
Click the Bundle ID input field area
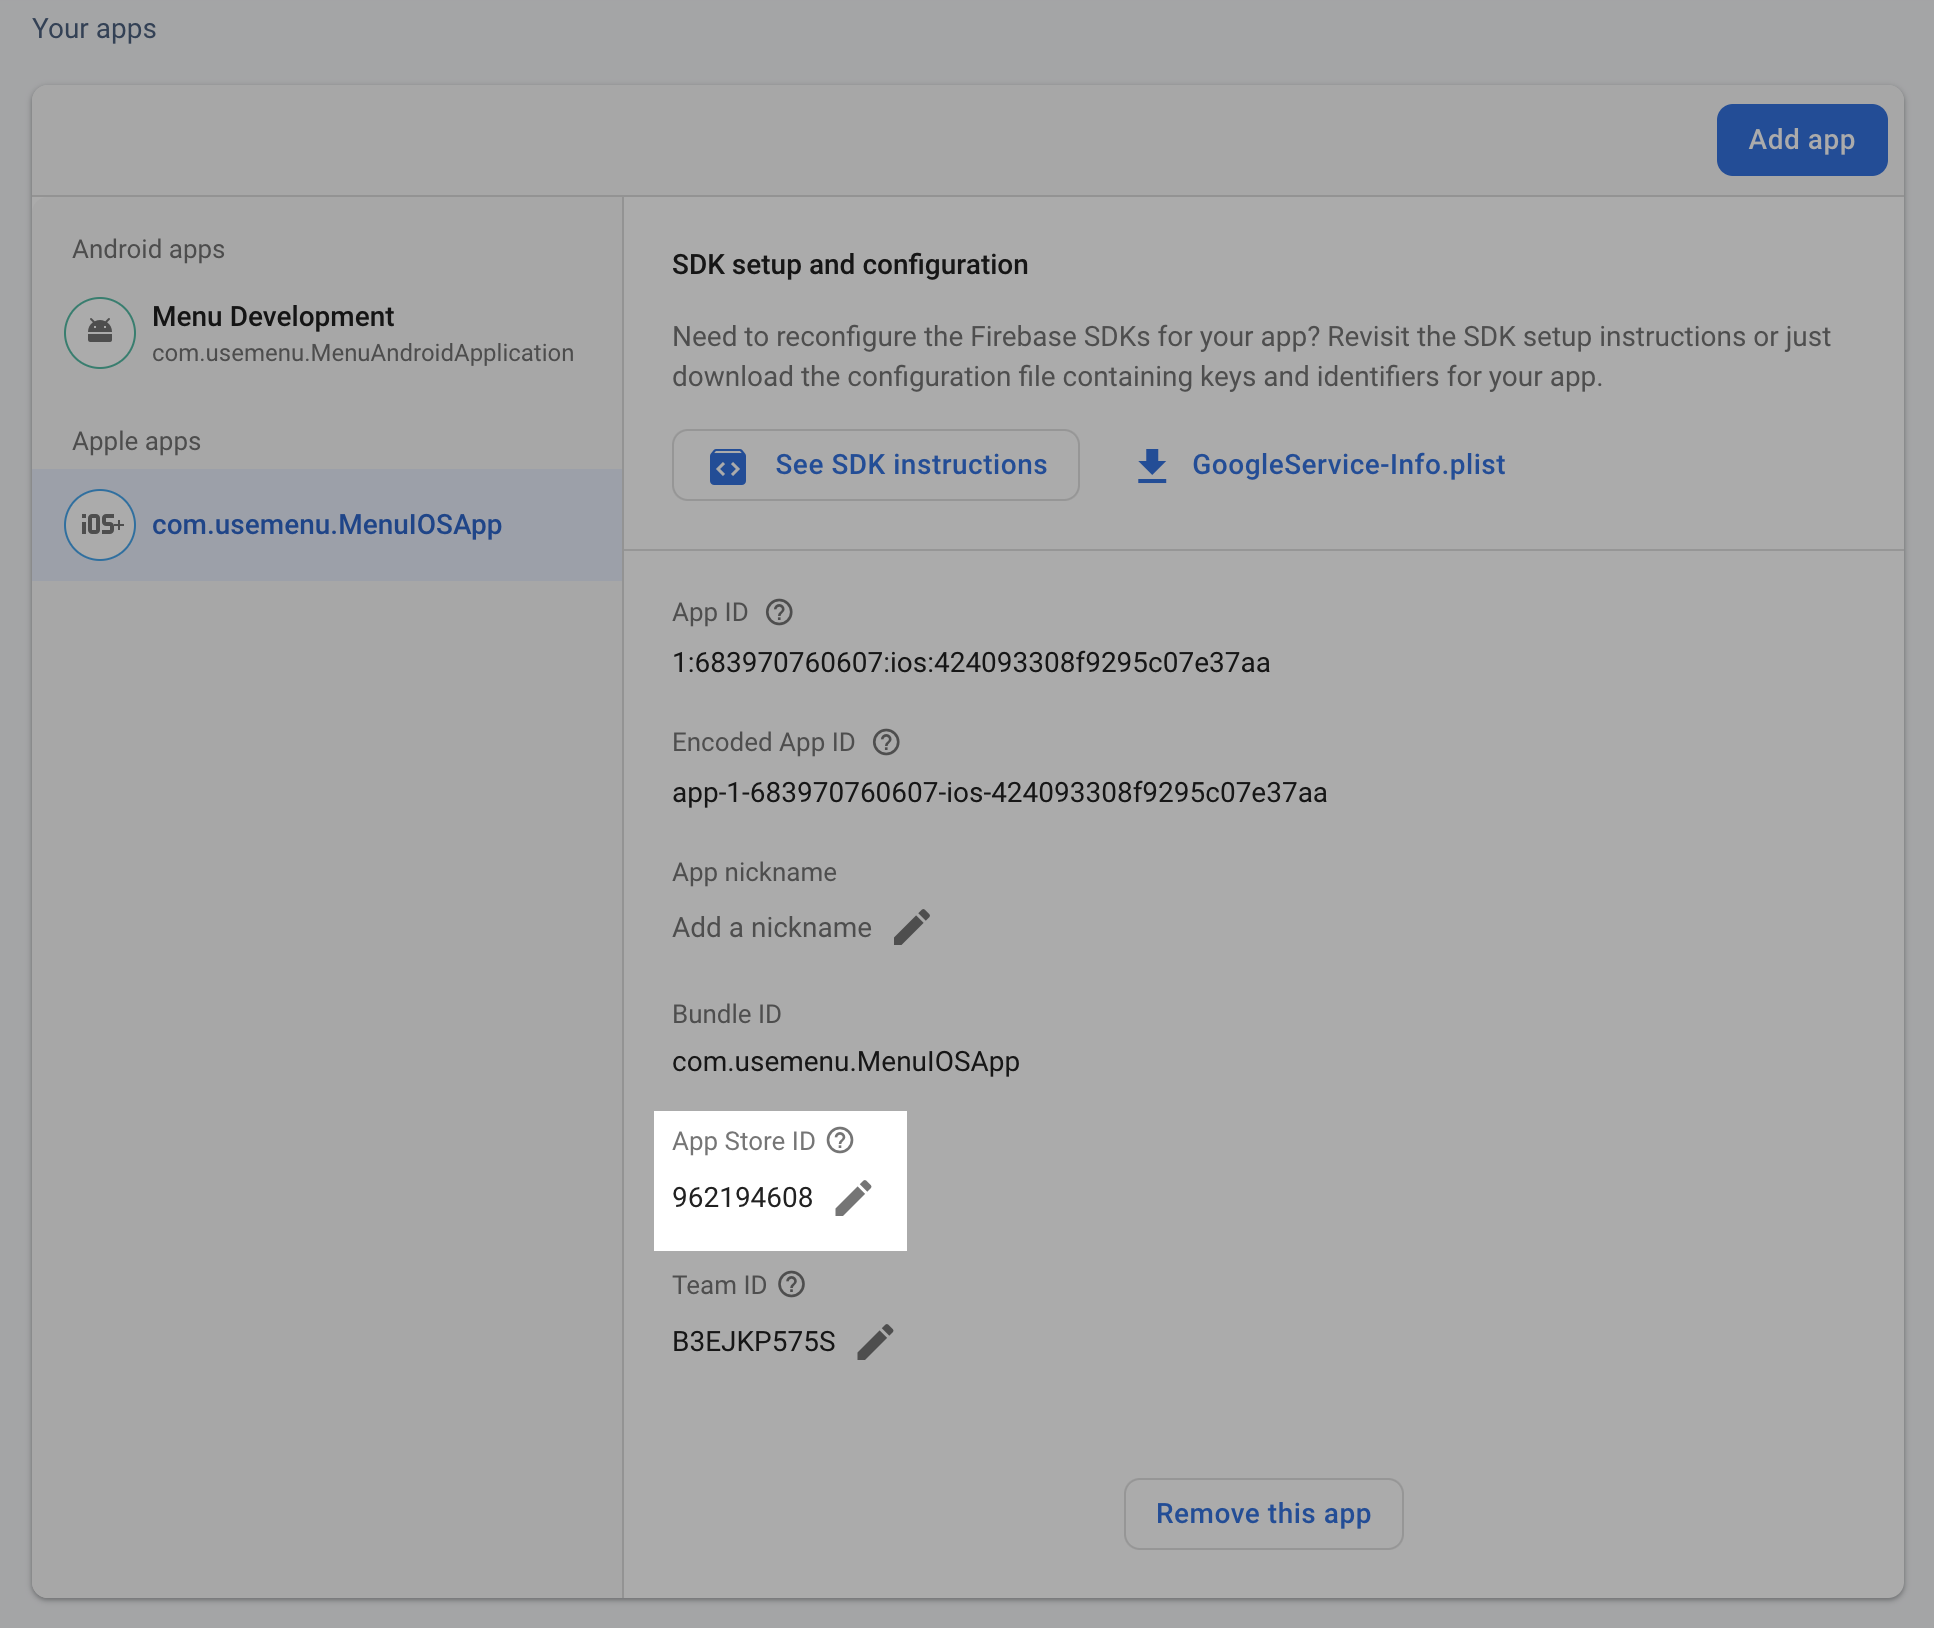point(848,1059)
